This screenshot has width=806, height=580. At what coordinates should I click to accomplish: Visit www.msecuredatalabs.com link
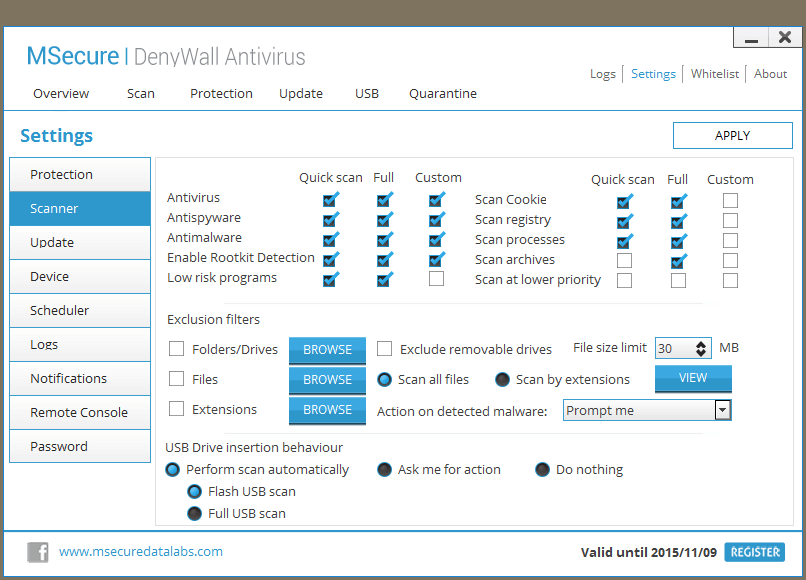pos(141,552)
